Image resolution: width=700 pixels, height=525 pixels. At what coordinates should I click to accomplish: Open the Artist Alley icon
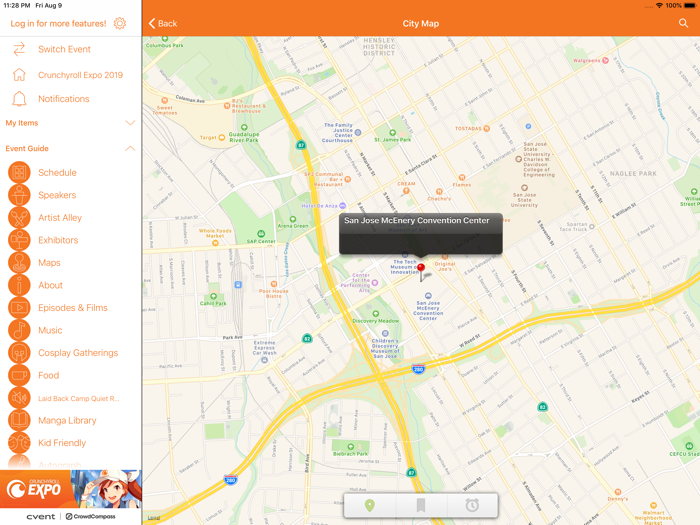(19, 217)
